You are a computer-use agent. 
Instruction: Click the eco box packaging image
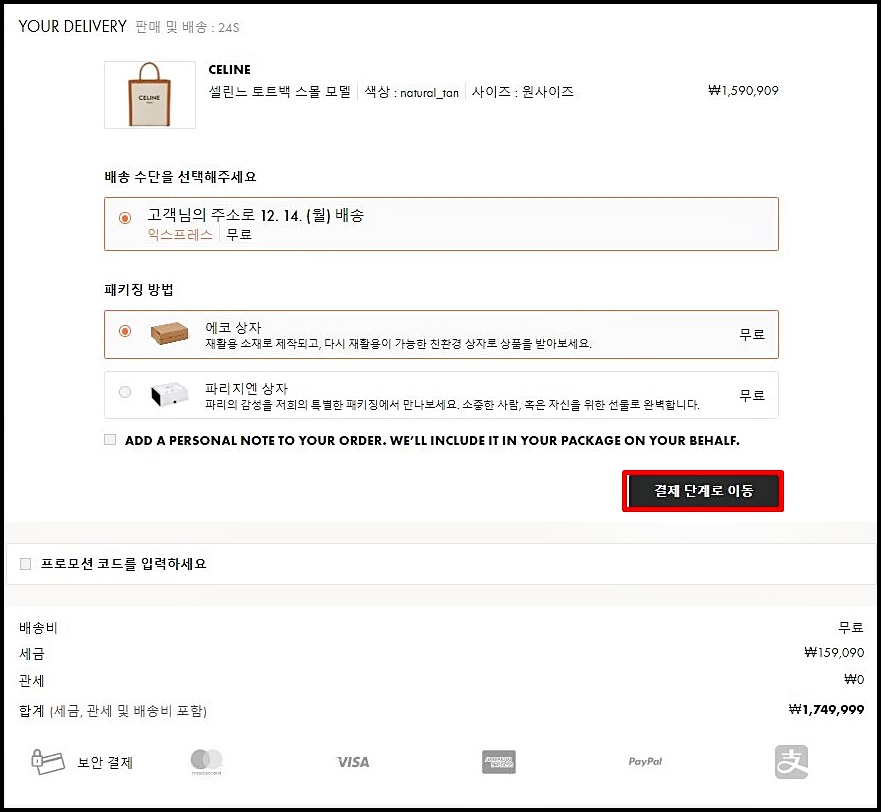tap(168, 332)
